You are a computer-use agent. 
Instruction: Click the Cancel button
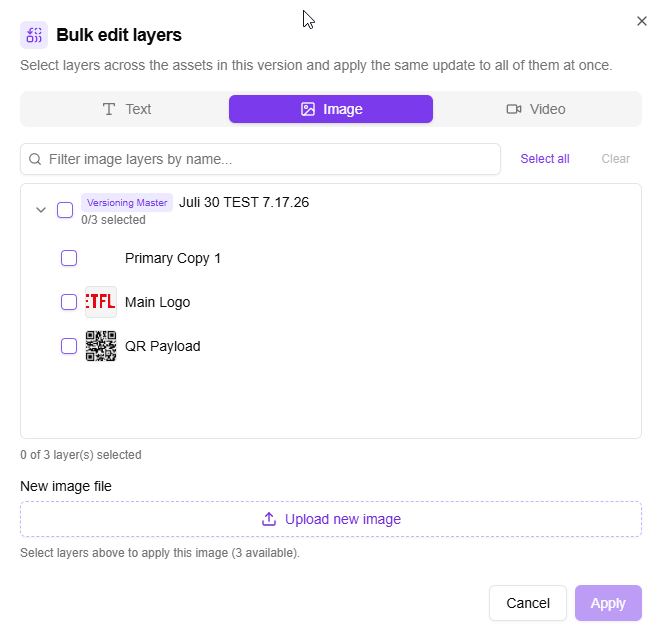click(528, 603)
